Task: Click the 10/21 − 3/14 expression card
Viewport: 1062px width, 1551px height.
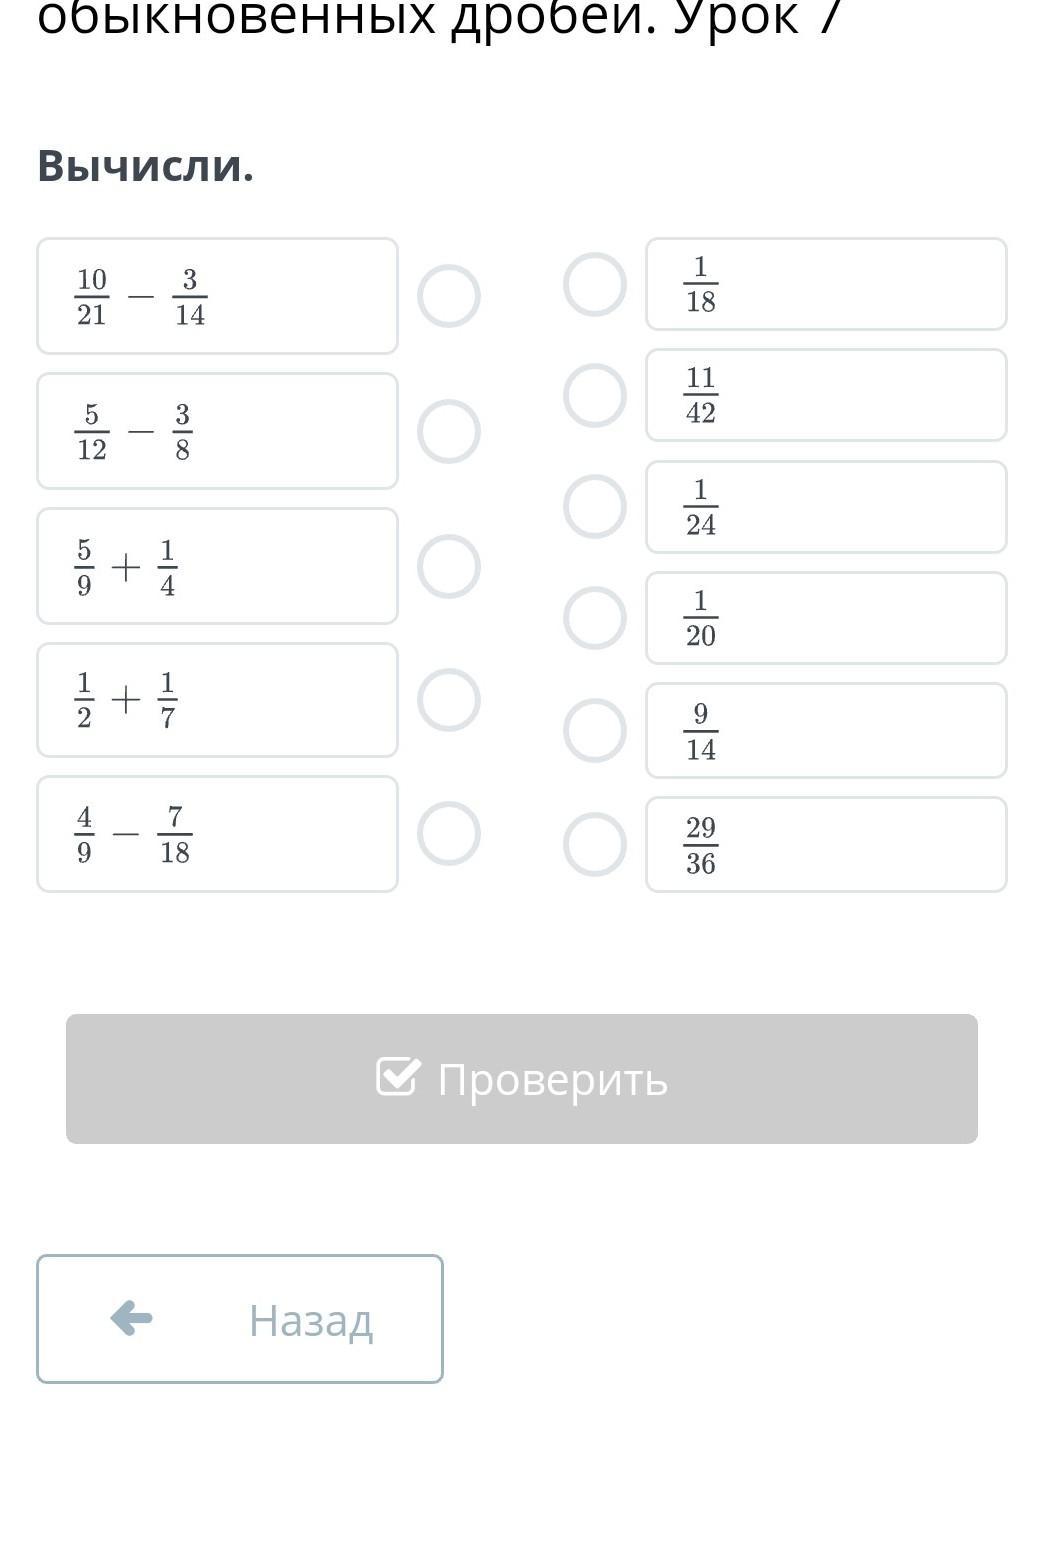Action: tap(217, 296)
